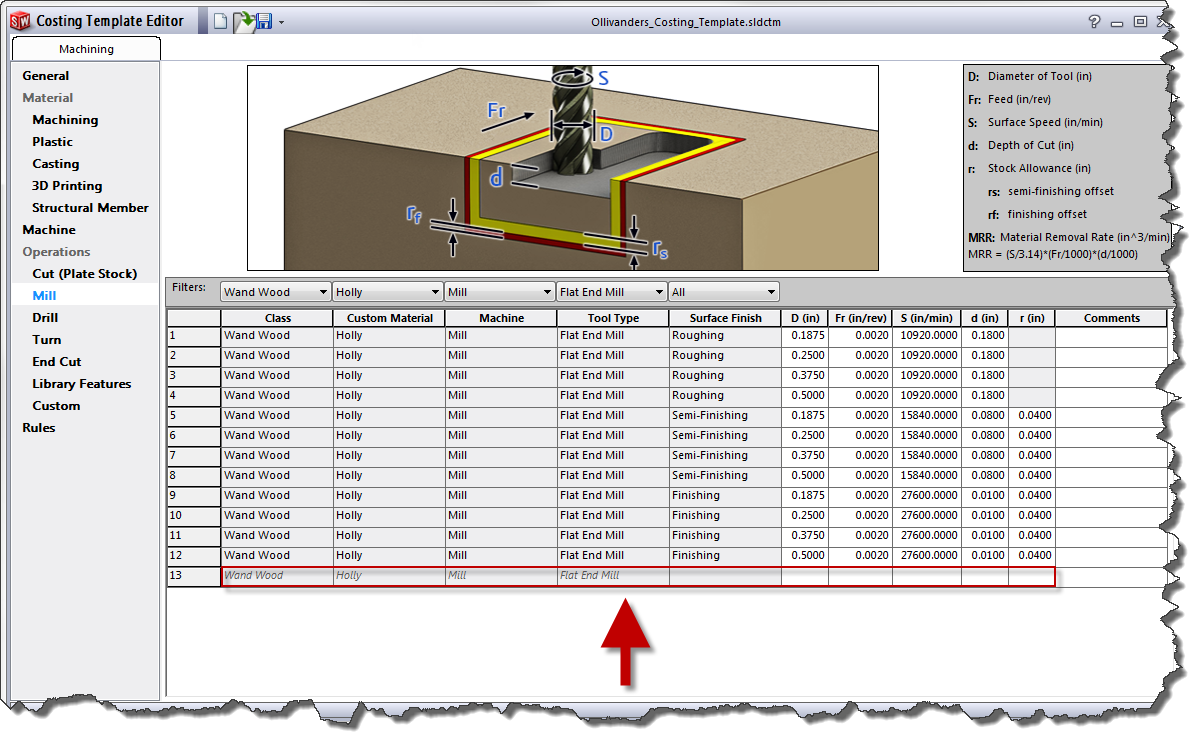Open the Save options dropdown arrow

coord(282,22)
